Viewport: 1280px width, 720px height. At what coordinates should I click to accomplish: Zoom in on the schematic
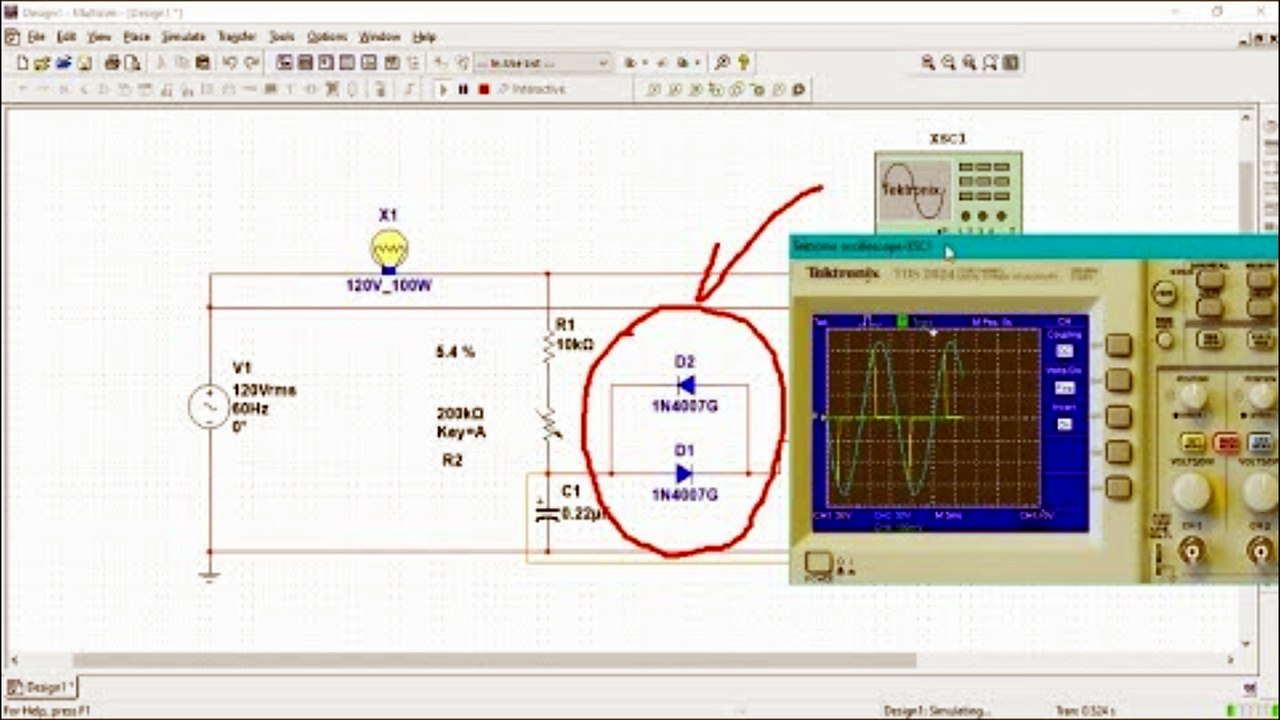(x=929, y=63)
